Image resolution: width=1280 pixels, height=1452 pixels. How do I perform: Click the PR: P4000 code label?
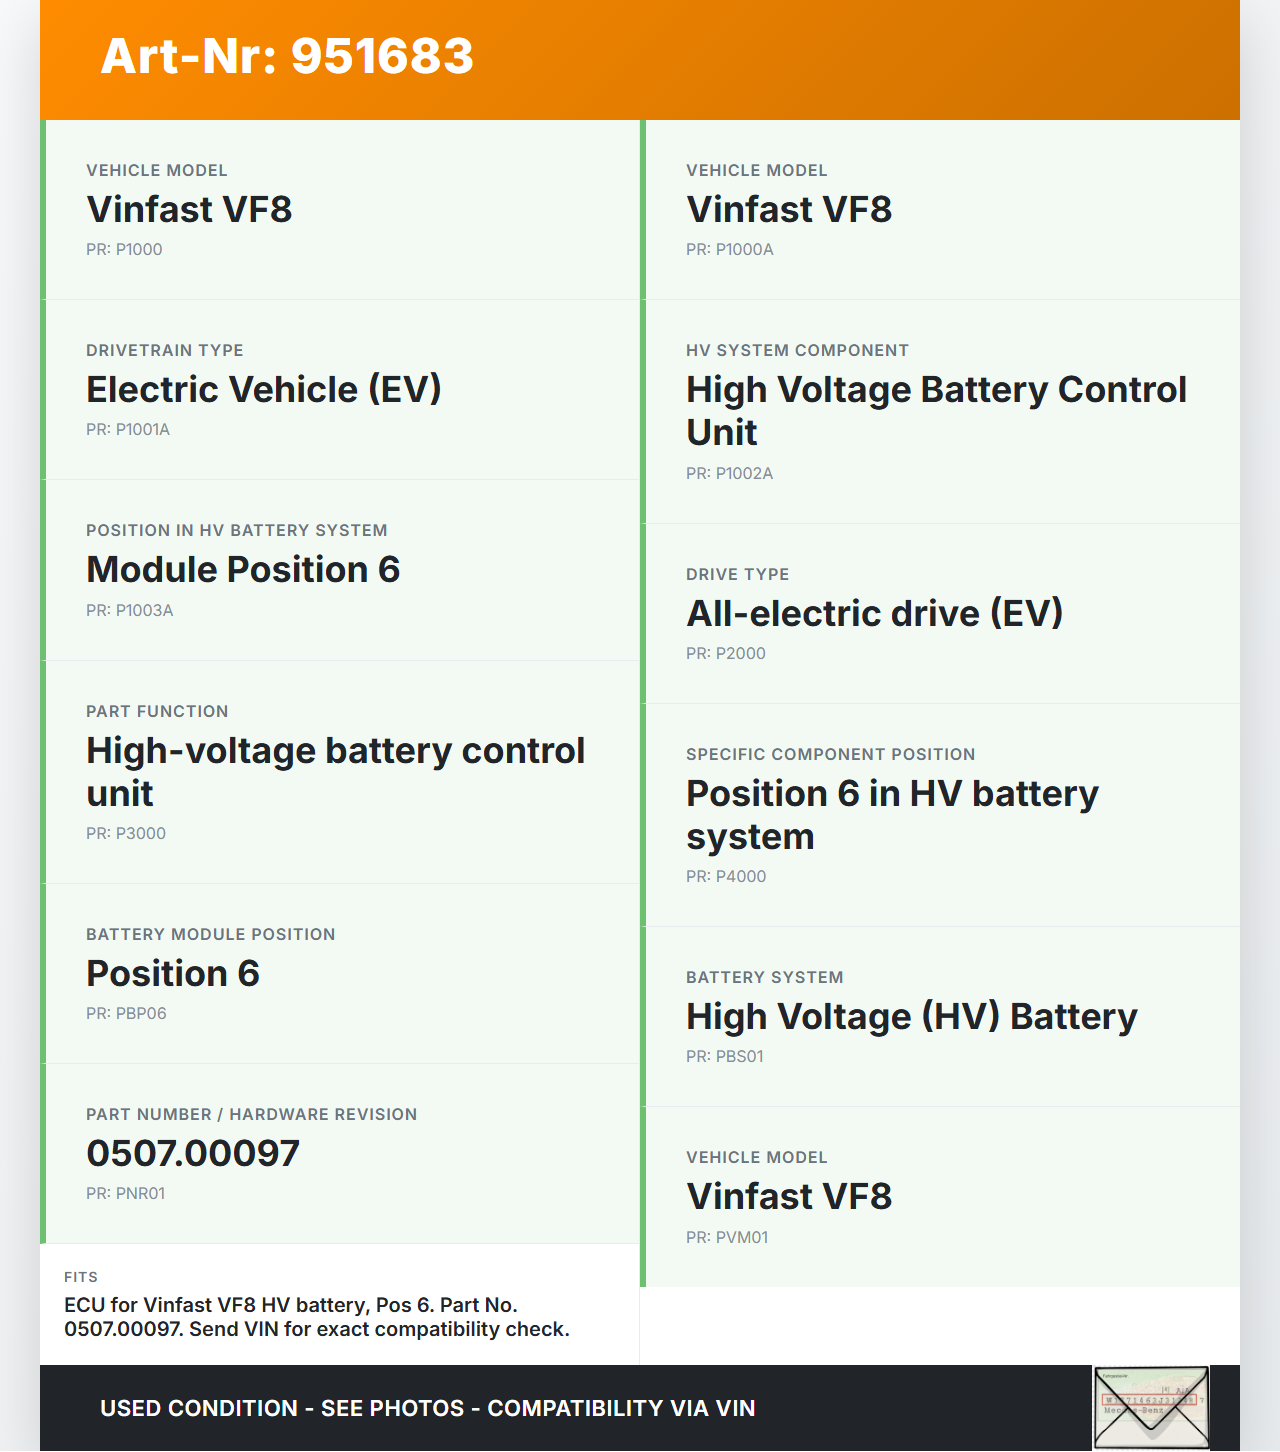(726, 876)
